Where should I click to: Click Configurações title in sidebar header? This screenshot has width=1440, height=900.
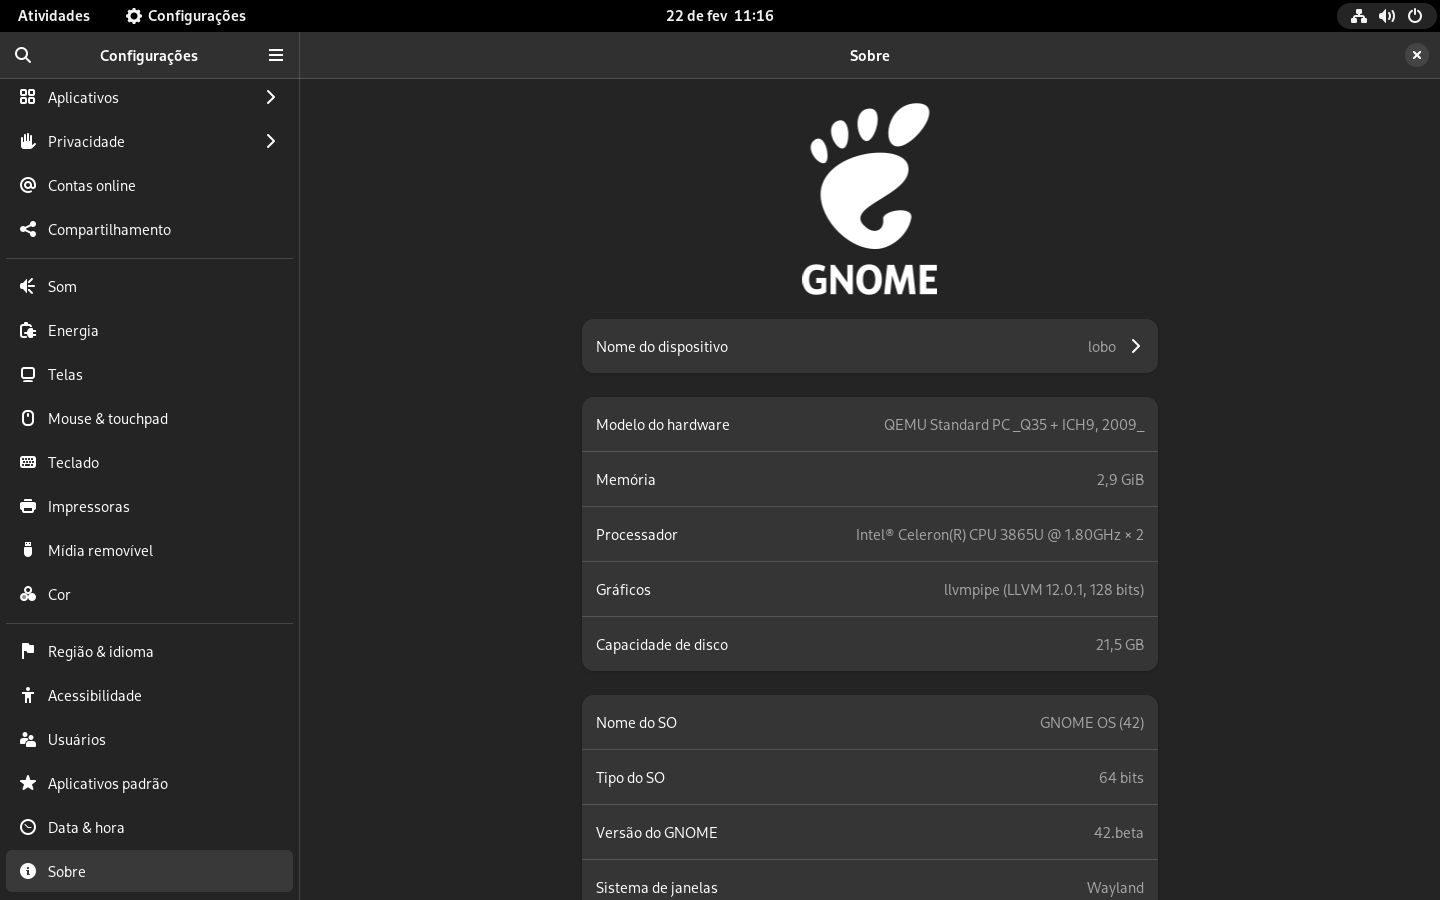(x=149, y=56)
